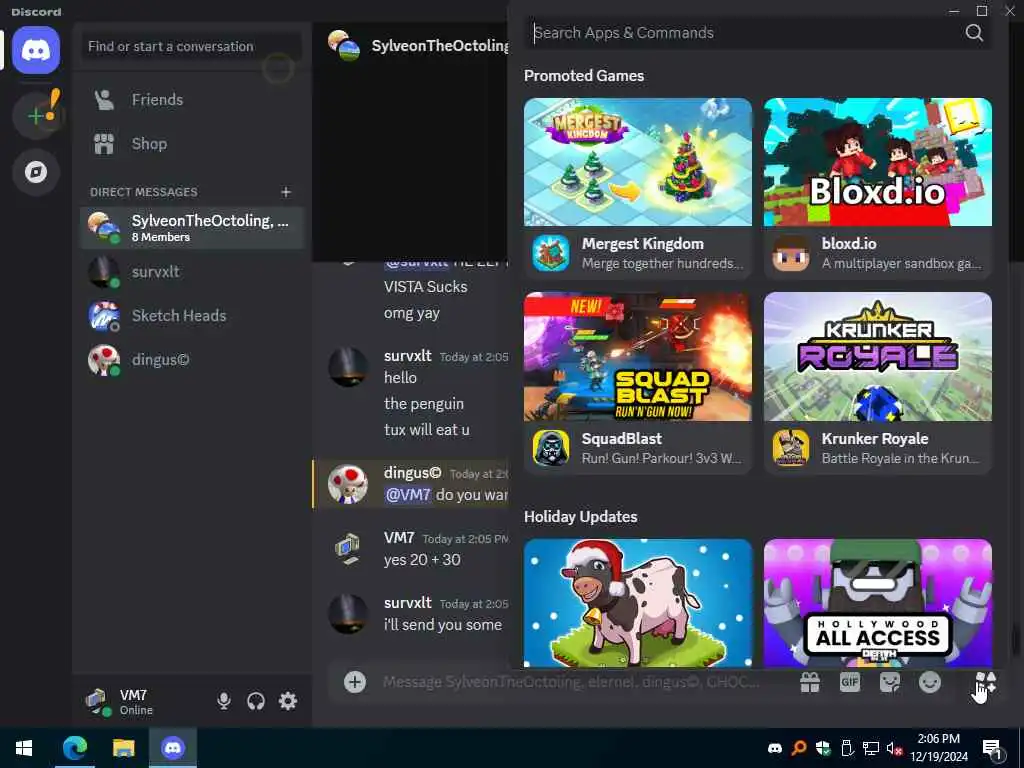Open User Settings gear
1024x768 pixels.
click(288, 701)
